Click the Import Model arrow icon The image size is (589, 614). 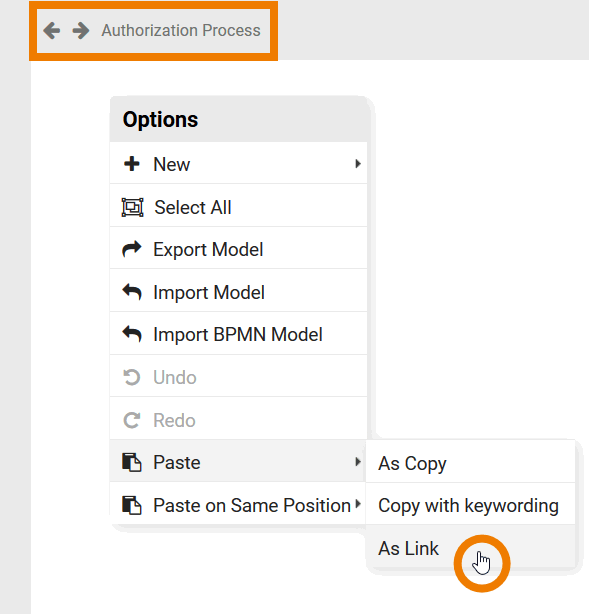coord(132,292)
